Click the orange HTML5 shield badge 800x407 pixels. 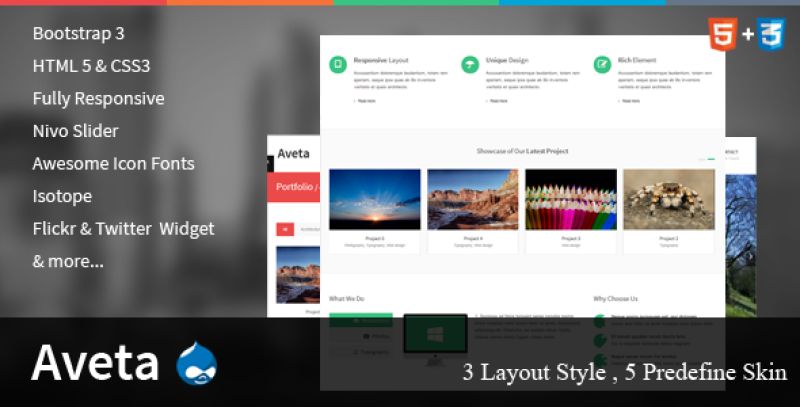[x=722, y=34]
